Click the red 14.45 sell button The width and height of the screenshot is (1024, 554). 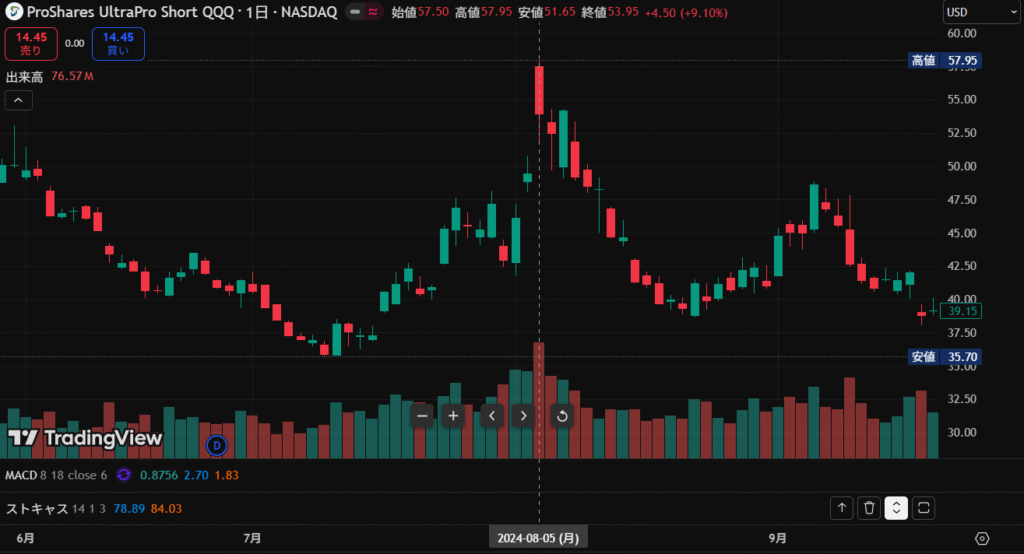pos(30,44)
